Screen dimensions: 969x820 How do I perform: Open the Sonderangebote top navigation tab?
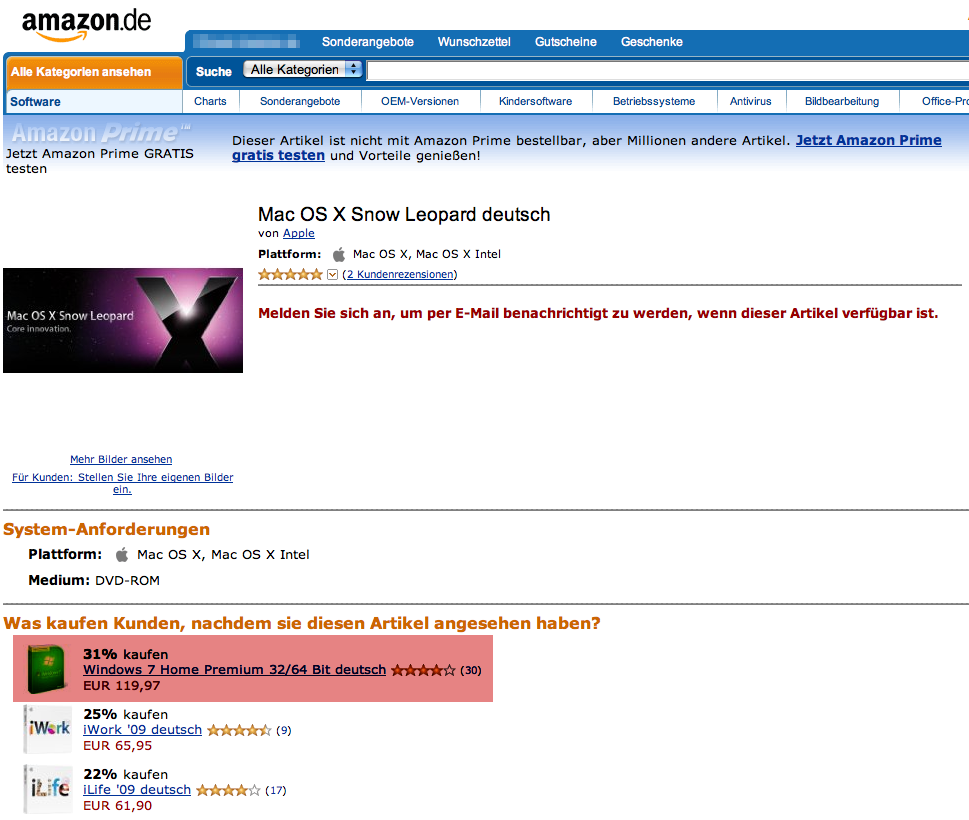coord(368,42)
